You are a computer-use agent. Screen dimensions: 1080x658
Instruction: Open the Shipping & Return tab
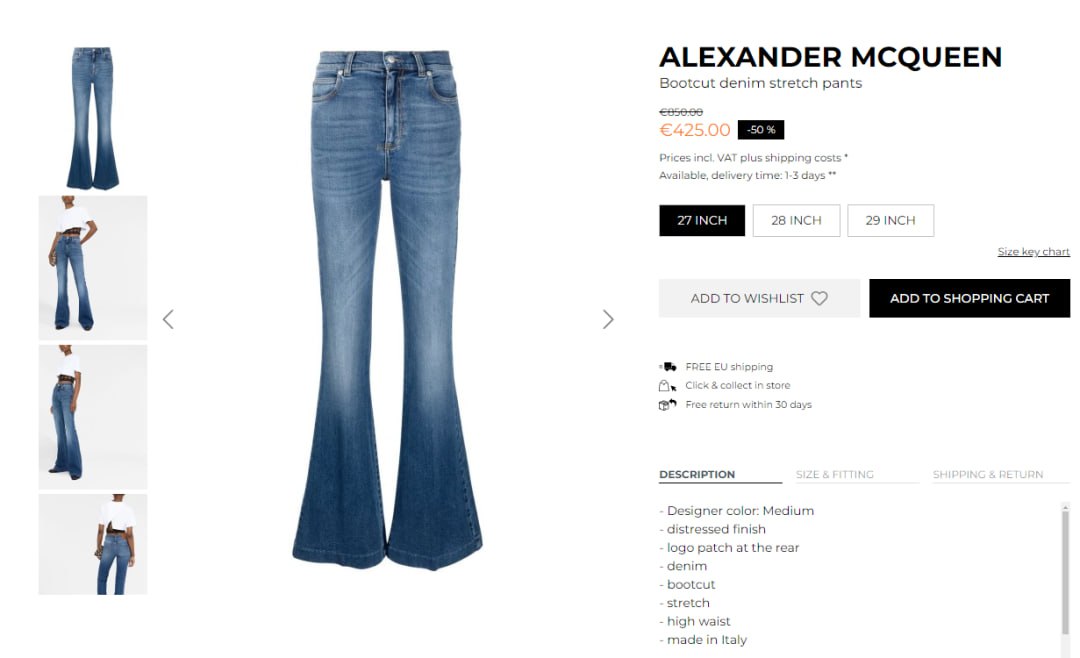click(x=988, y=474)
